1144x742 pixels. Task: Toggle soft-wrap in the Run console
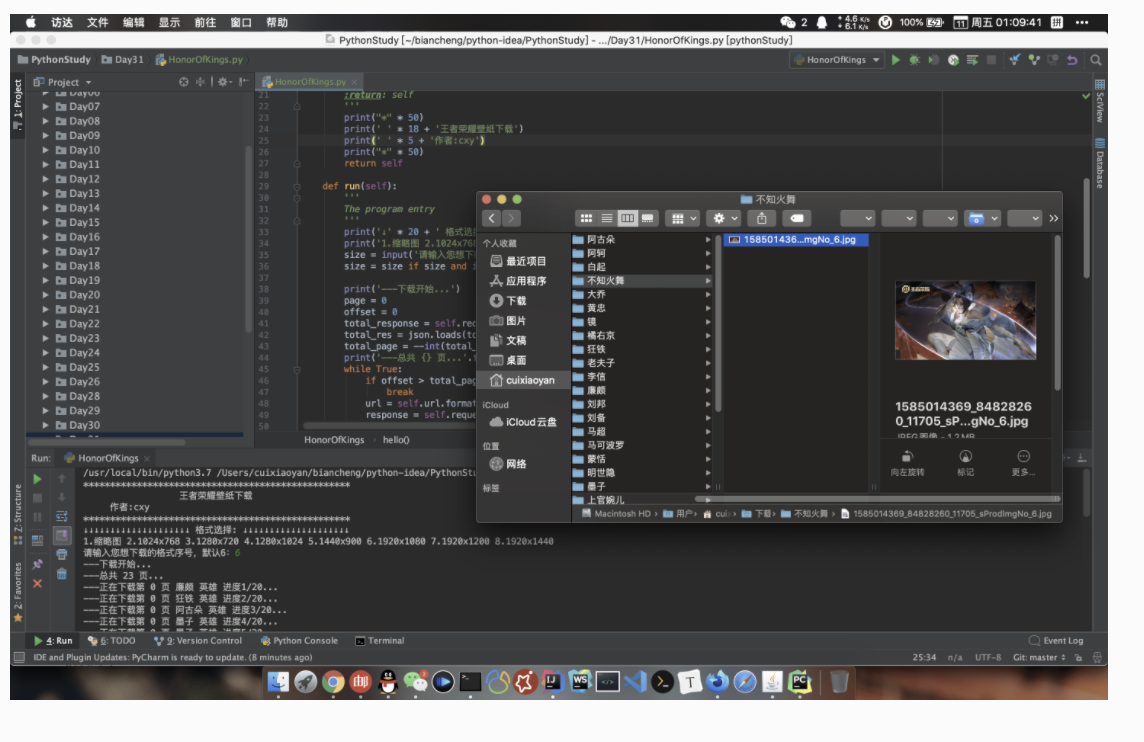click(x=62, y=517)
